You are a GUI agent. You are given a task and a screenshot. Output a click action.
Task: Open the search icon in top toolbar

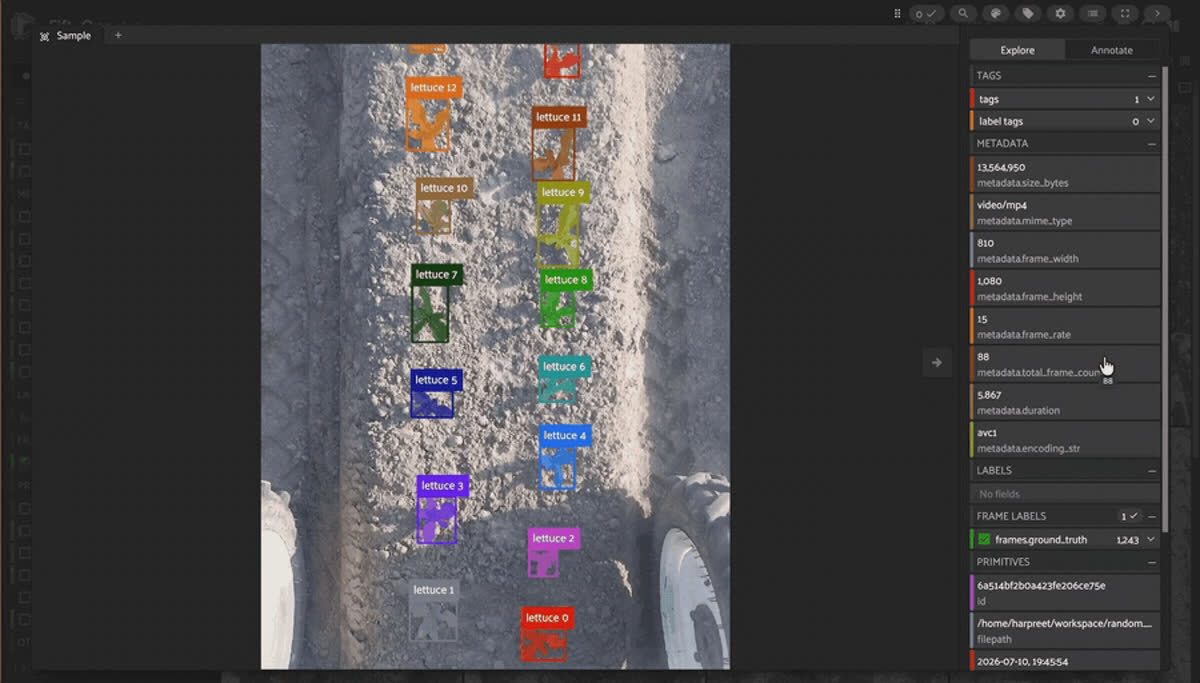click(x=963, y=14)
